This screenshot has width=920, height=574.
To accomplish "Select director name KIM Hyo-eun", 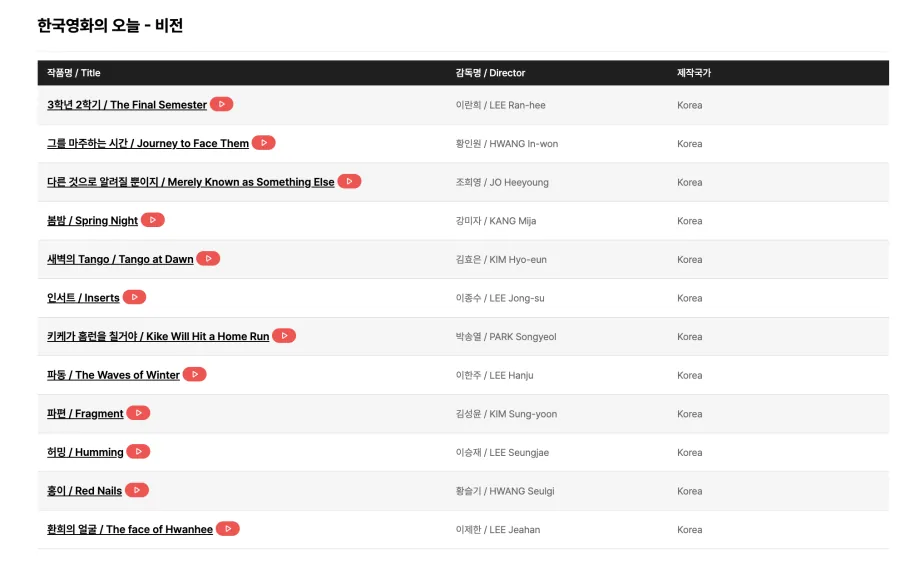I will 518,259.
